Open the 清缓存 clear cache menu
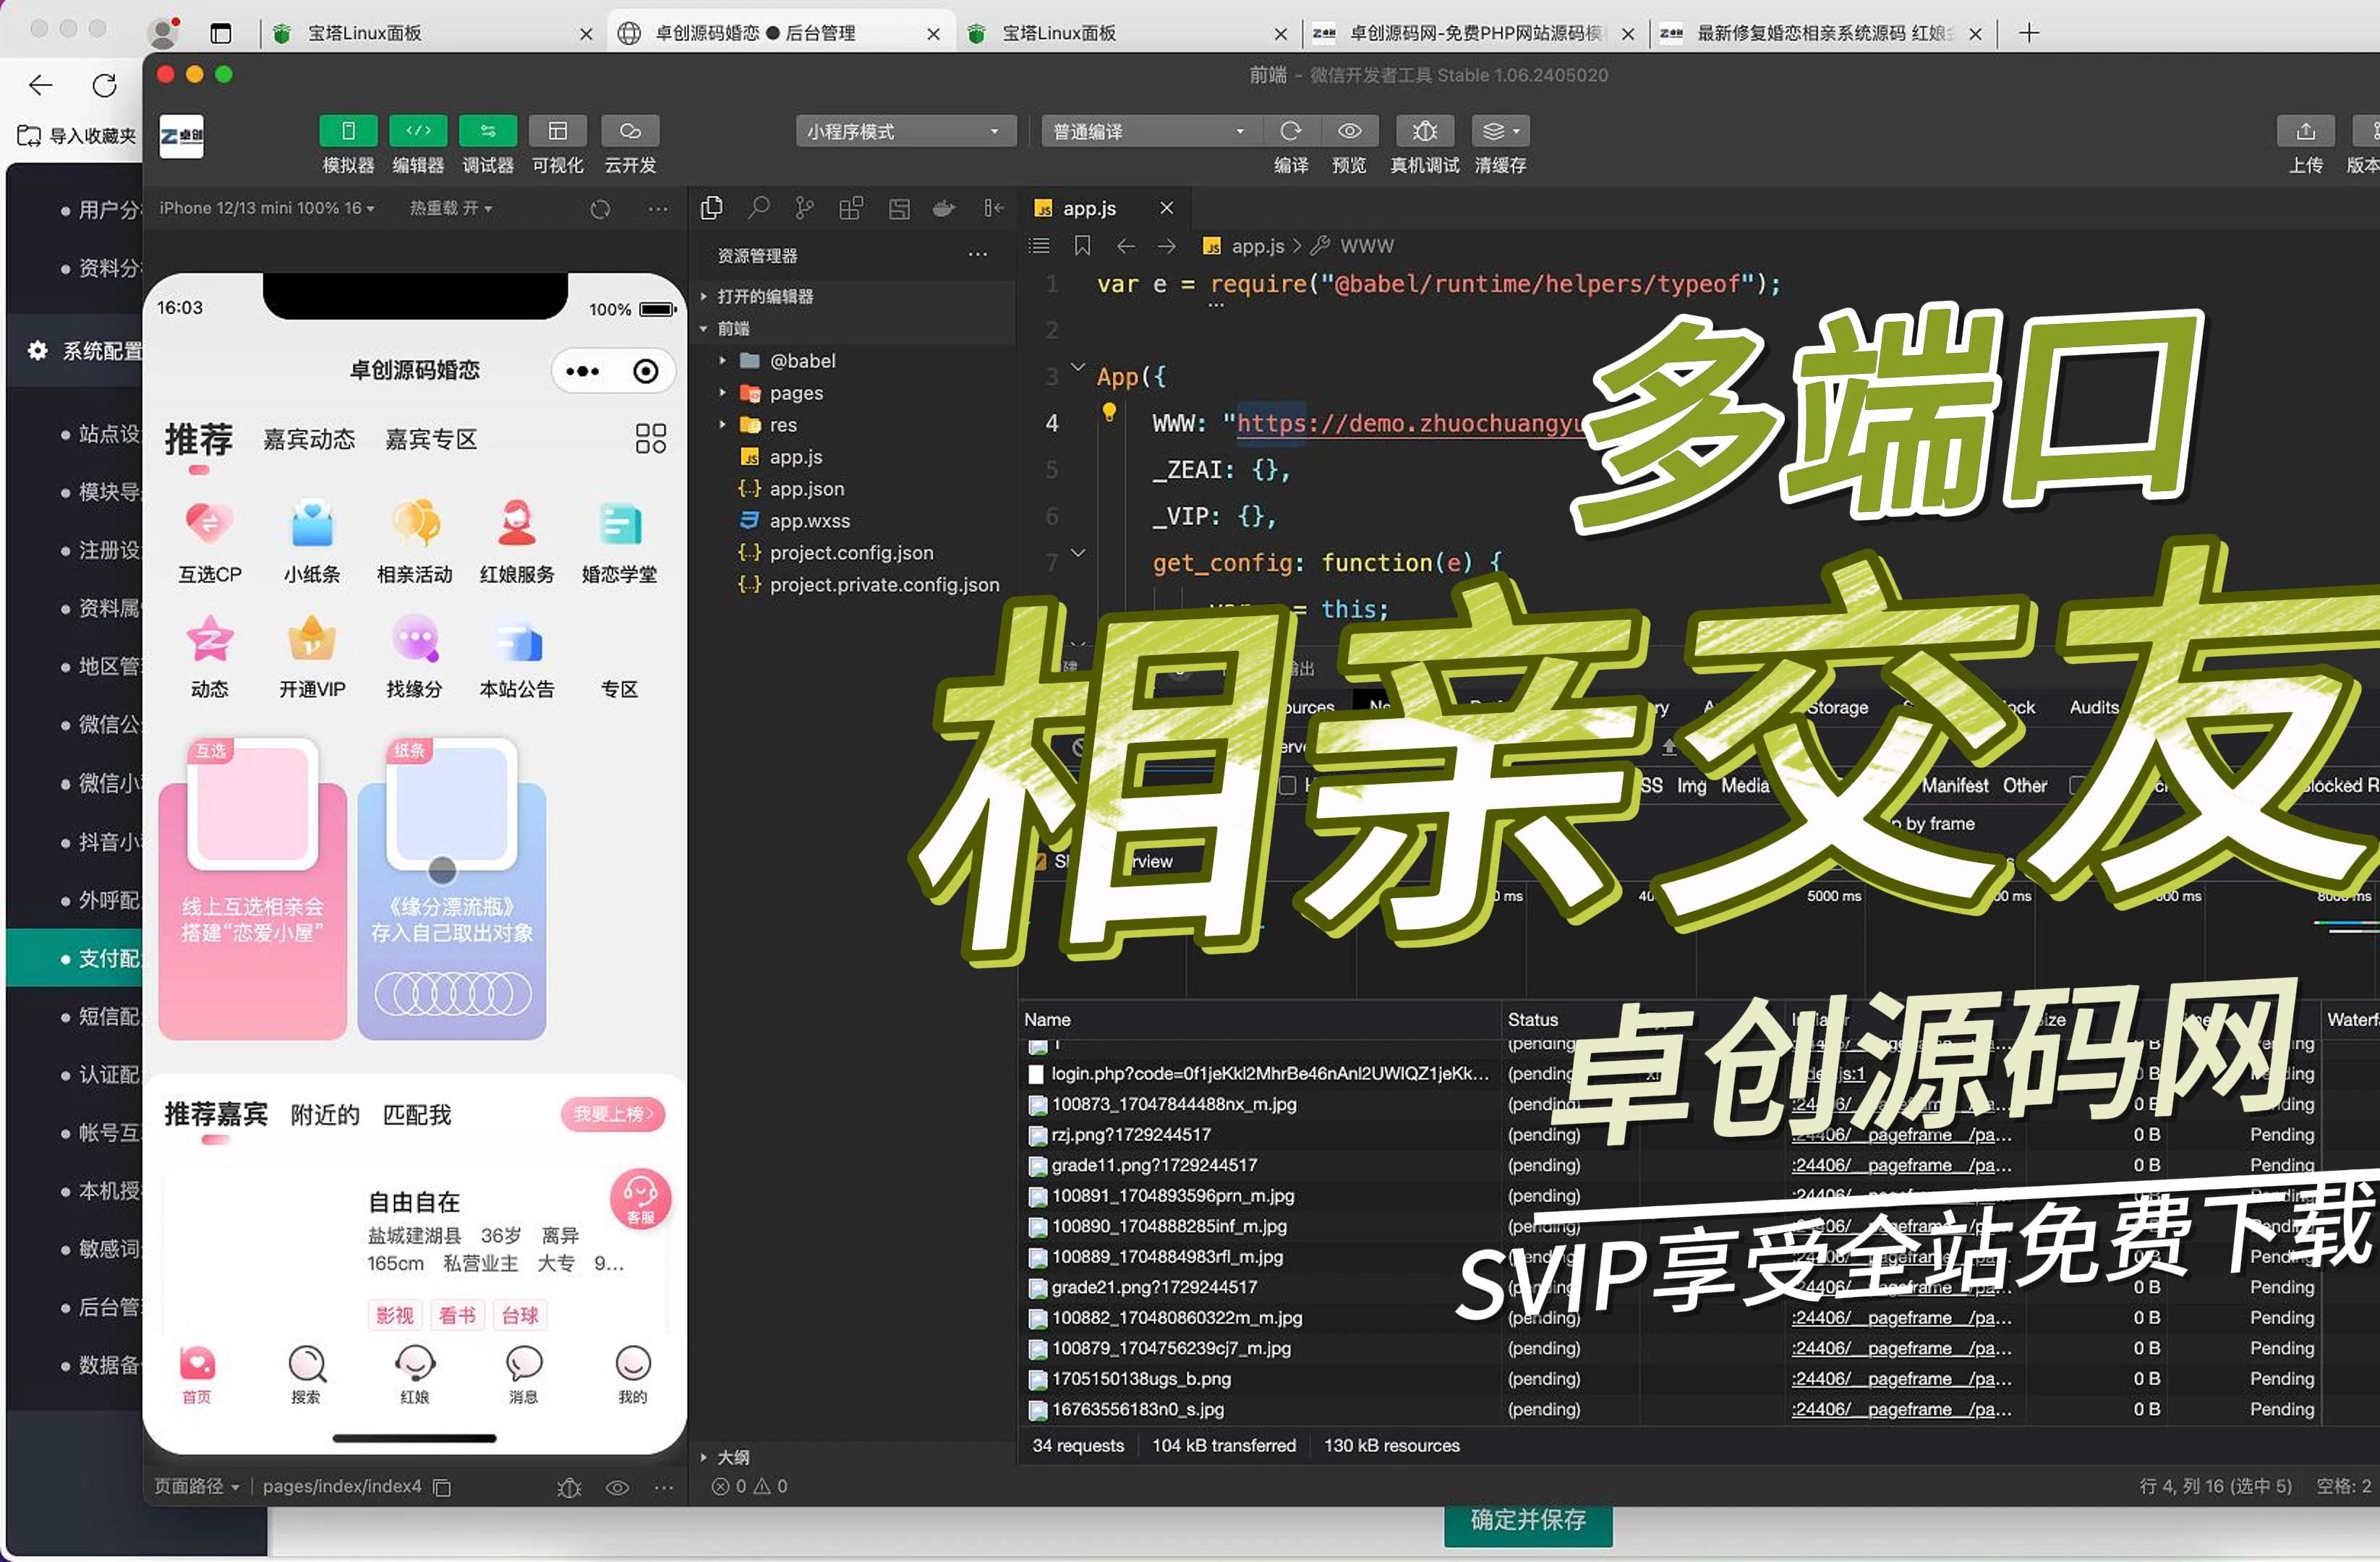This screenshot has width=2380, height=1562. point(1500,131)
